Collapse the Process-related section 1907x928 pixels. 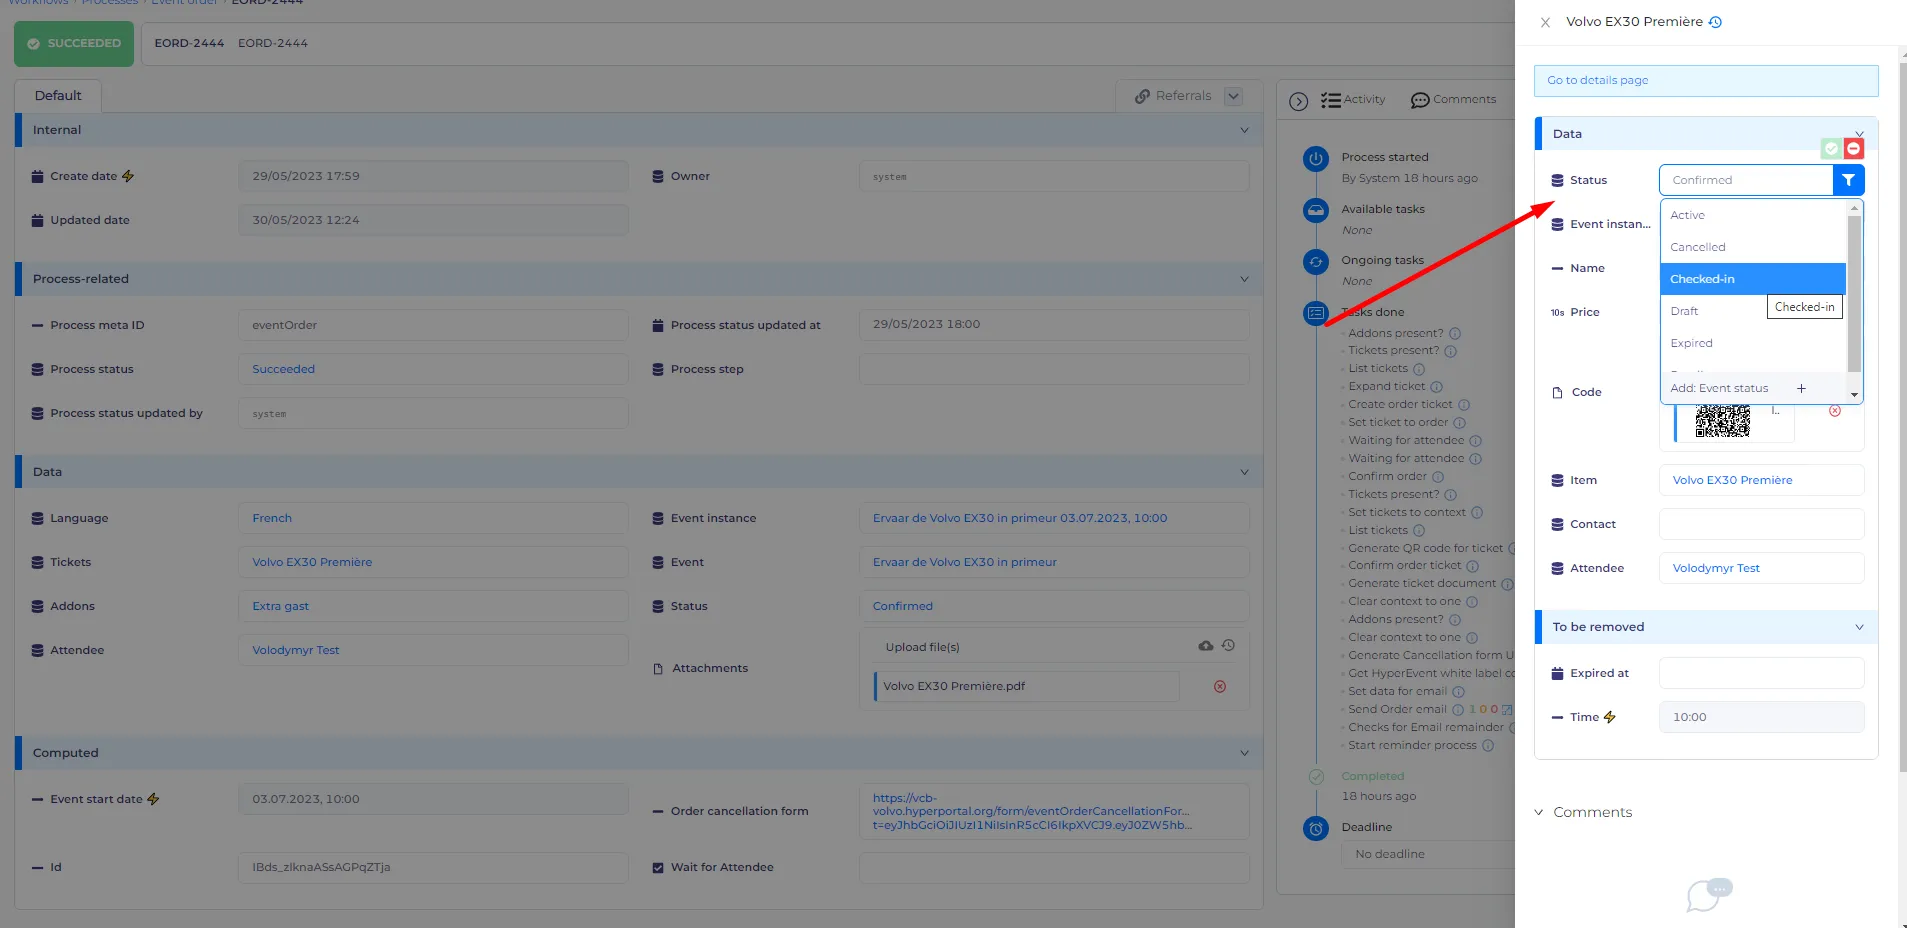[1244, 279]
